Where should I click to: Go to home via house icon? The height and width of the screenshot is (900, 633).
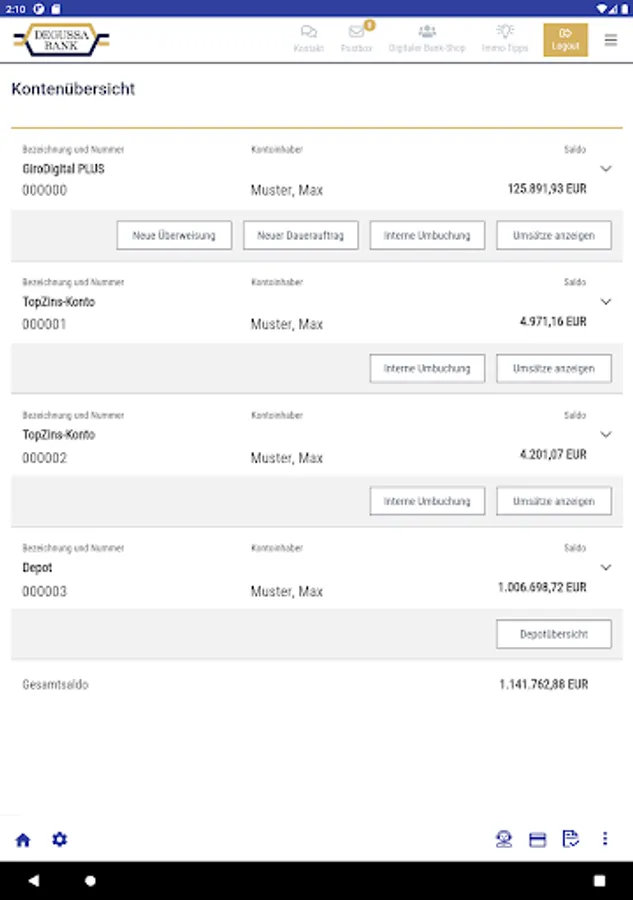pos(23,840)
